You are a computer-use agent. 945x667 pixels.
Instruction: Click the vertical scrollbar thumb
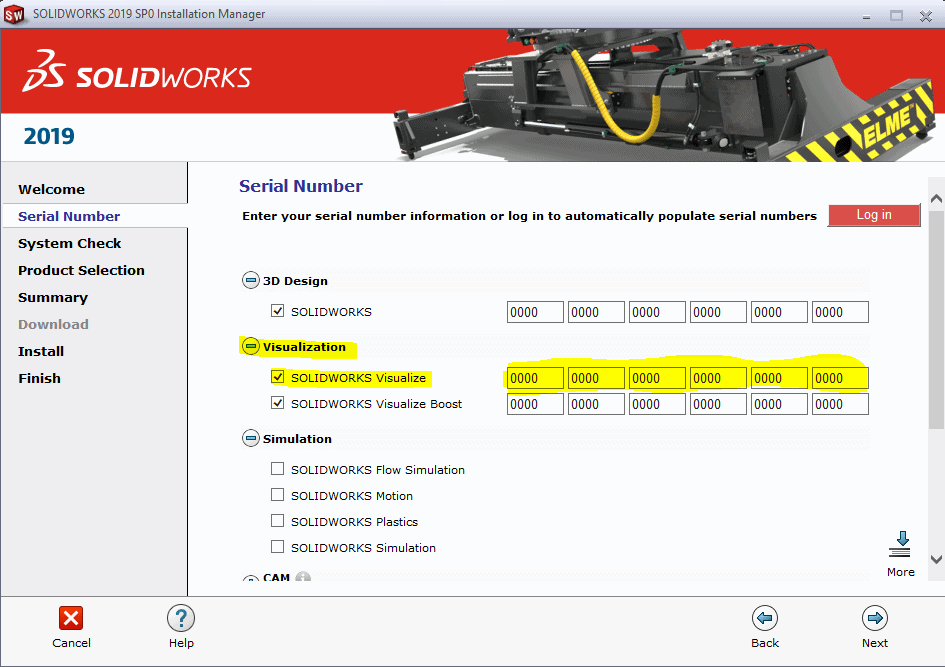[936, 319]
